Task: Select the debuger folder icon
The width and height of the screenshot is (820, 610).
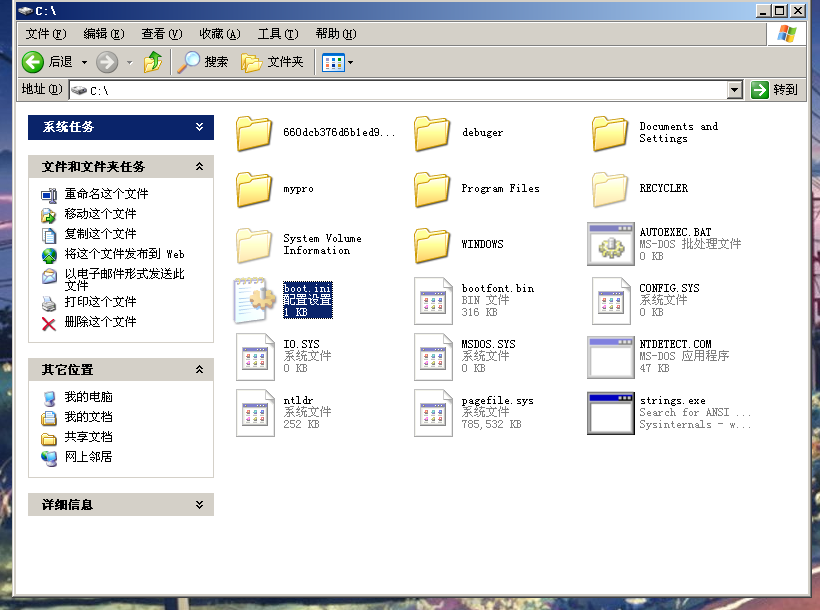Action: (432, 133)
